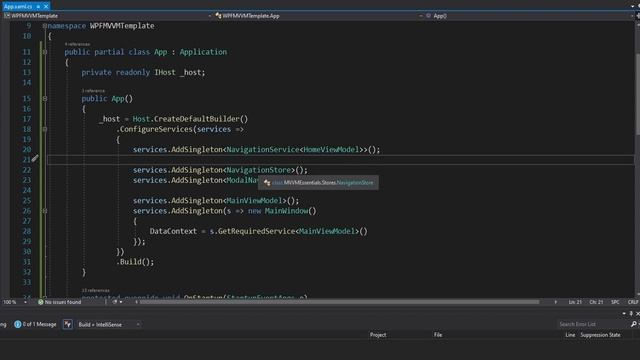640x360 pixels.
Task: Collapse the App() constructor on line 15
Action: coord(45,98)
